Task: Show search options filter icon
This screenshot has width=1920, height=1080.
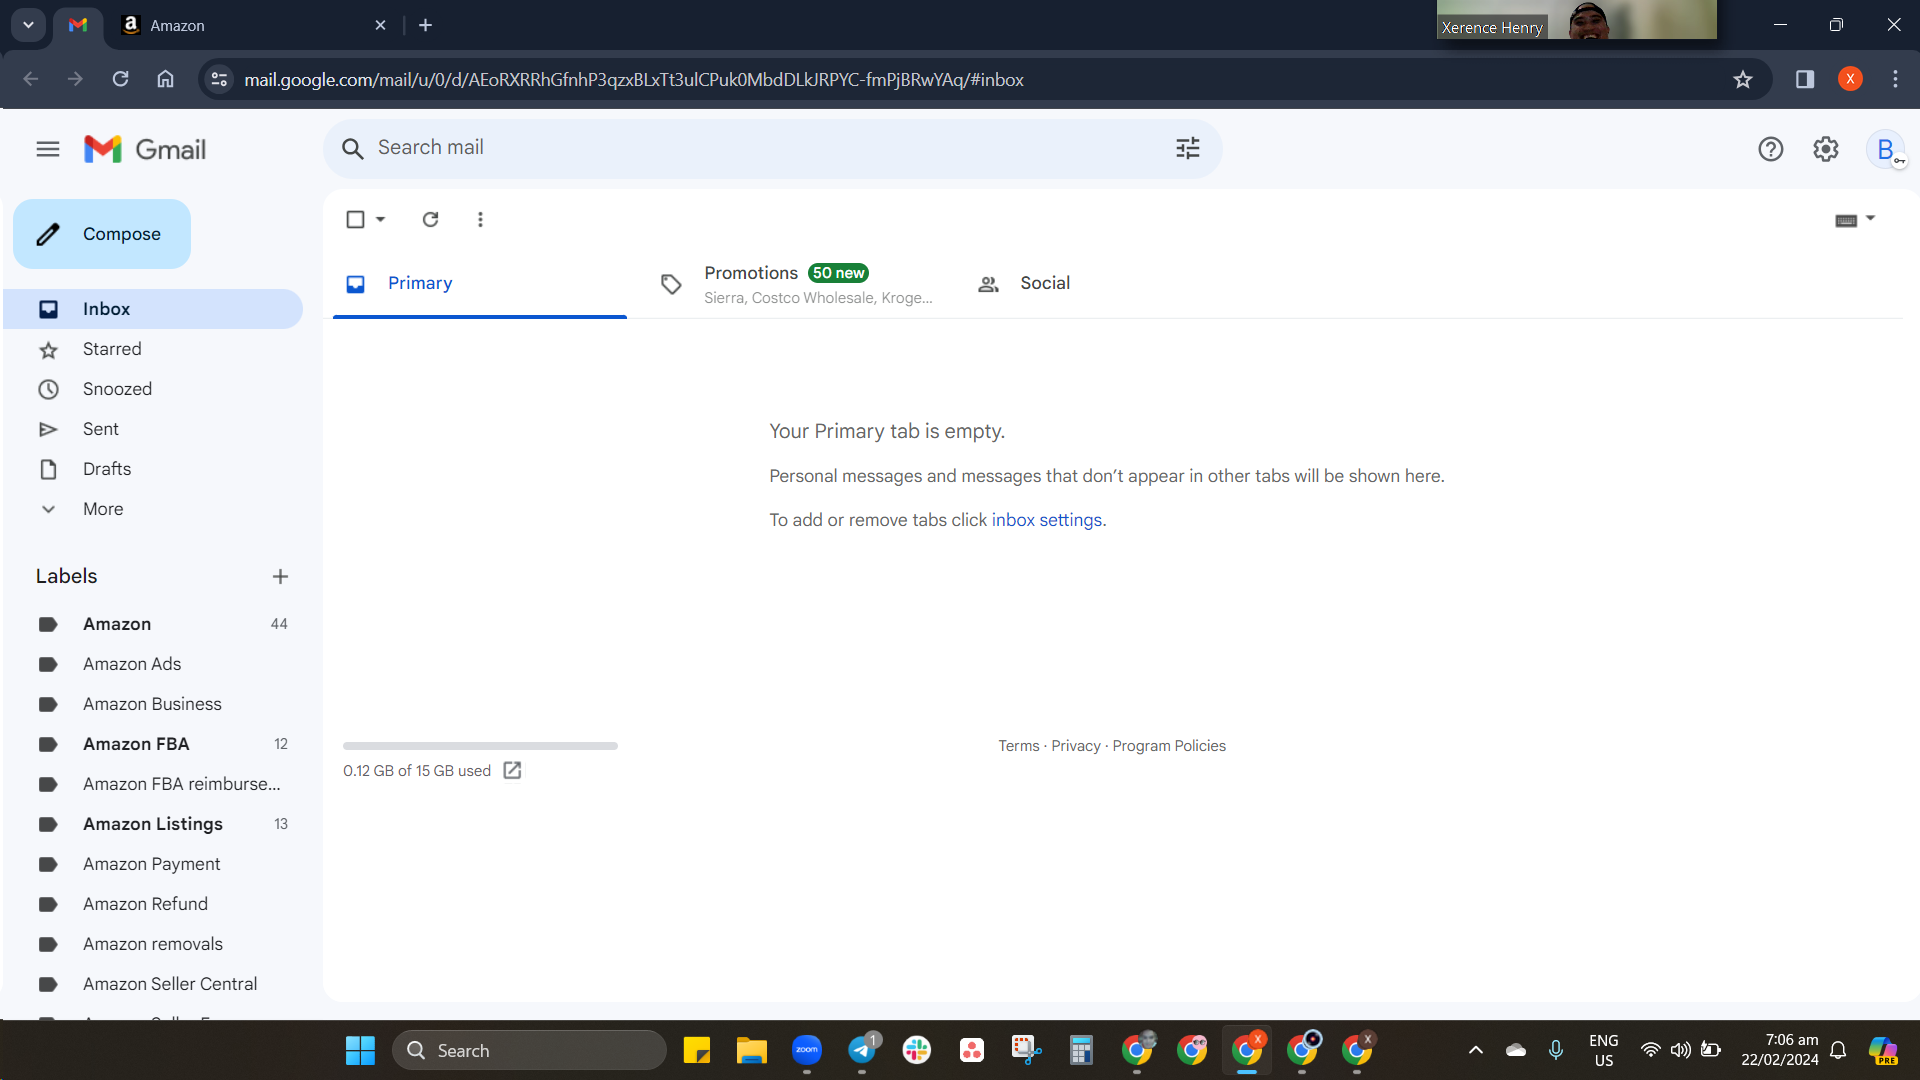Action: 1187,149
